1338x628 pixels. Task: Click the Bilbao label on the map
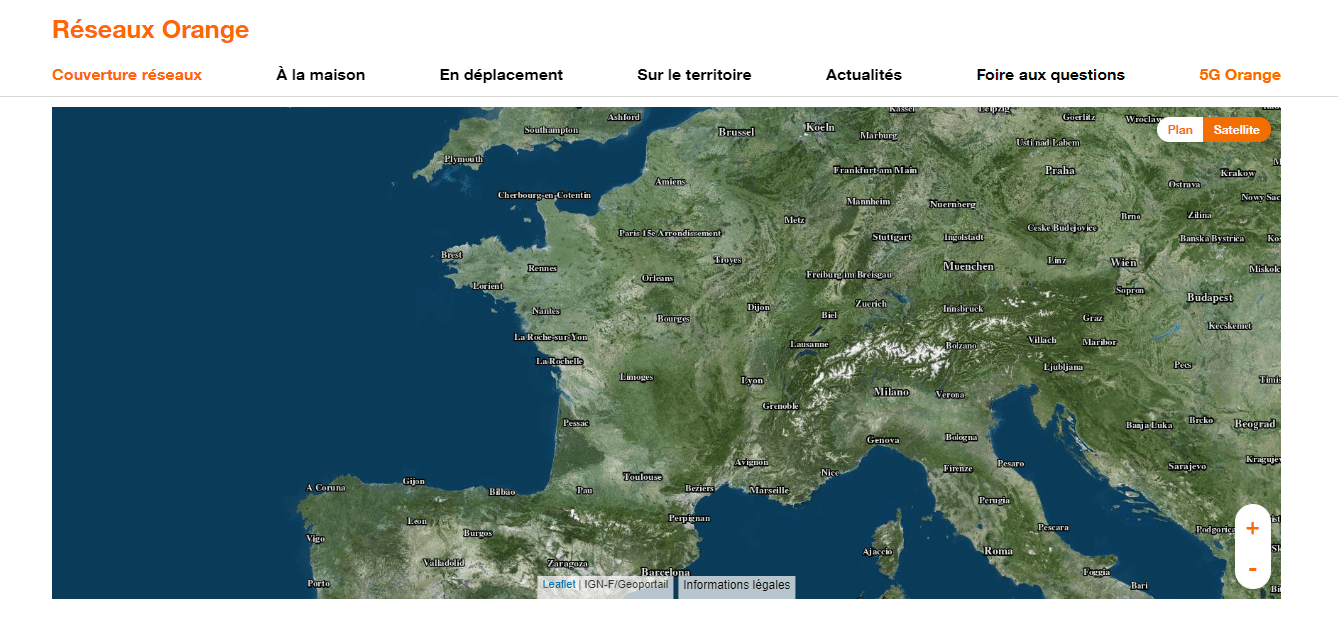click(x=502, y=492)
